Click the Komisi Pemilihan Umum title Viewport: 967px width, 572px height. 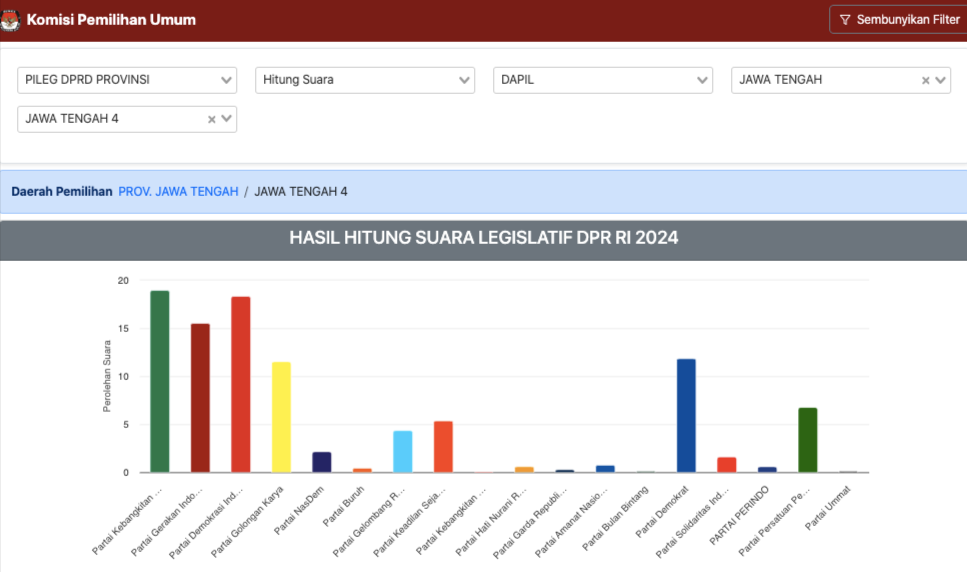tap(111, 20)
